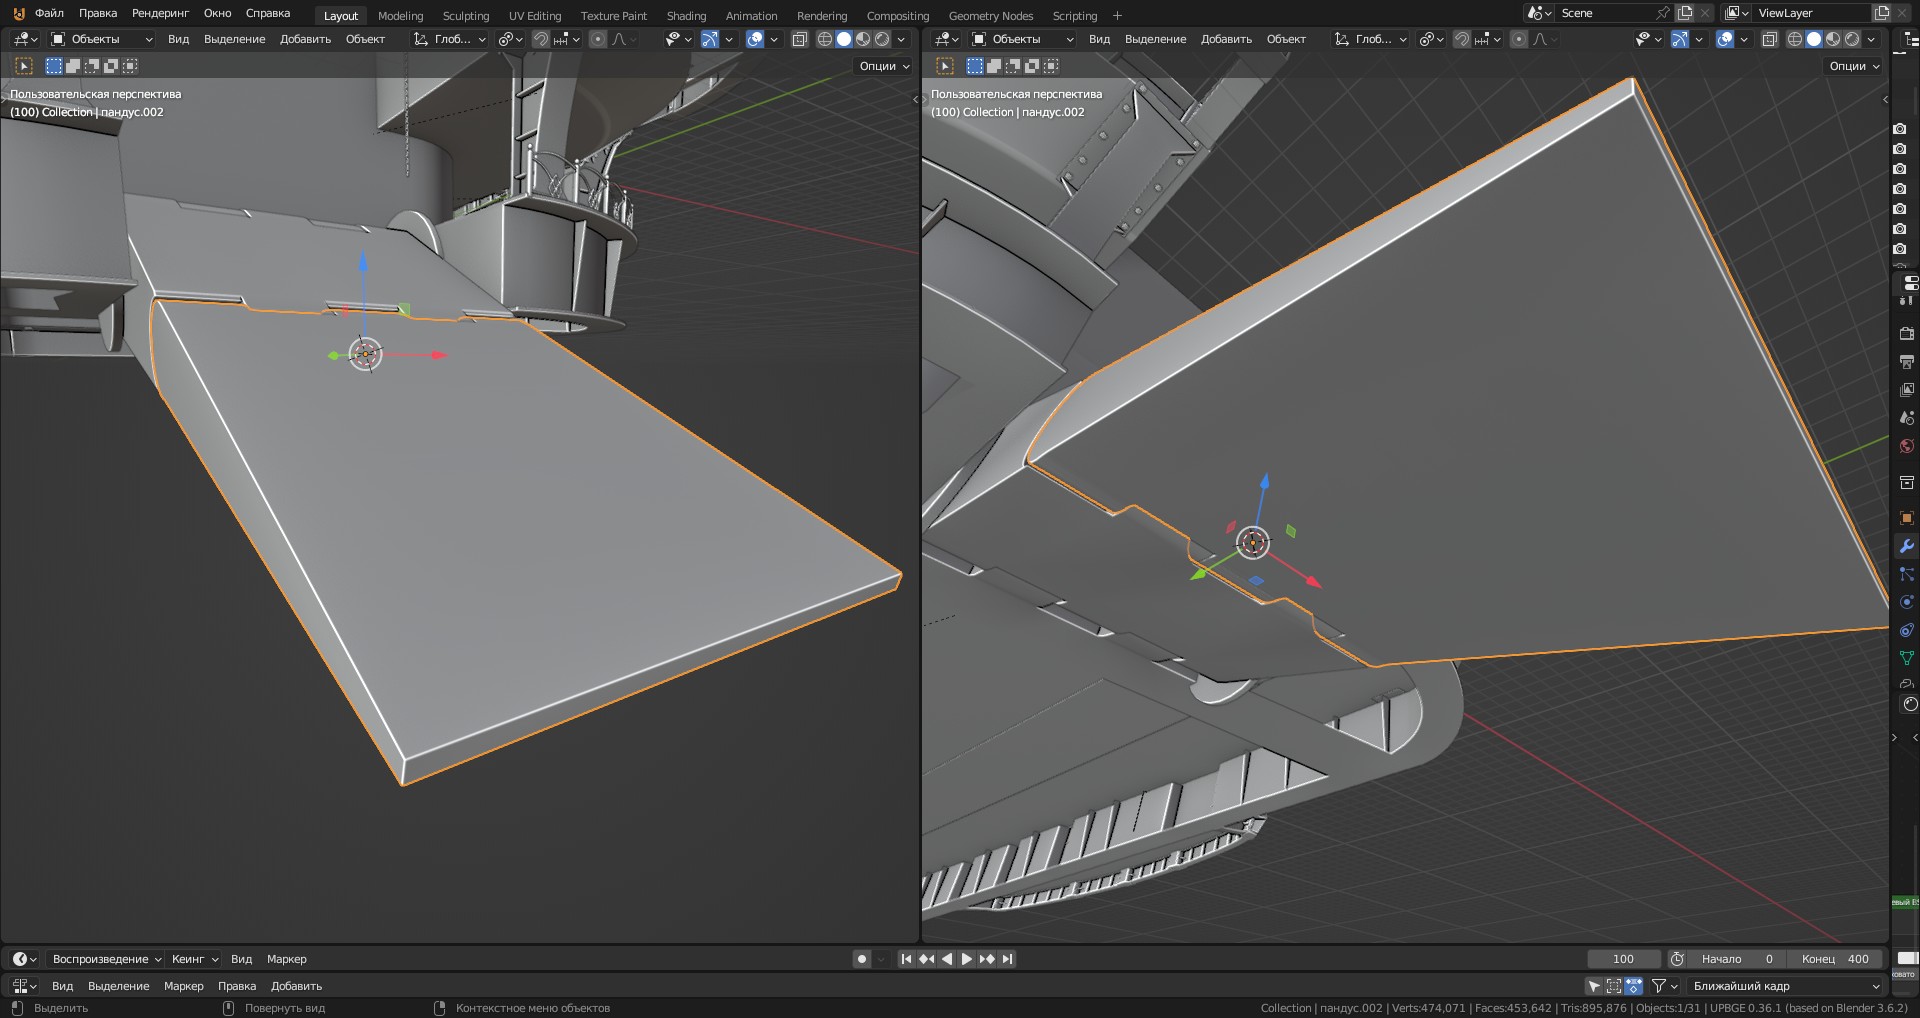Open World properties globe tab
This screenshot has height=1018, width=1920.
pyautogui.click(x=1906, y=446)
